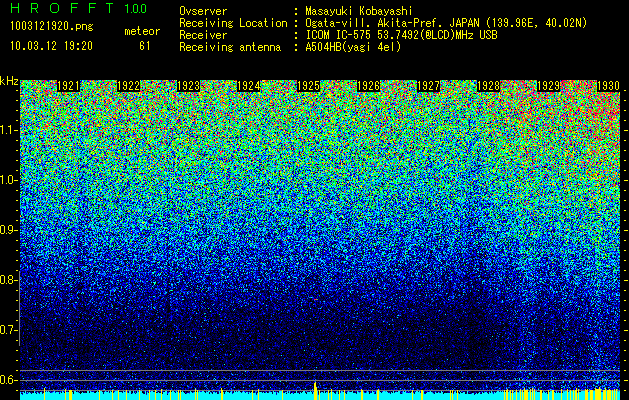Click the 1928 time marker
The width and height of the screenshot is (629, 400).
[x=489, y=86]
